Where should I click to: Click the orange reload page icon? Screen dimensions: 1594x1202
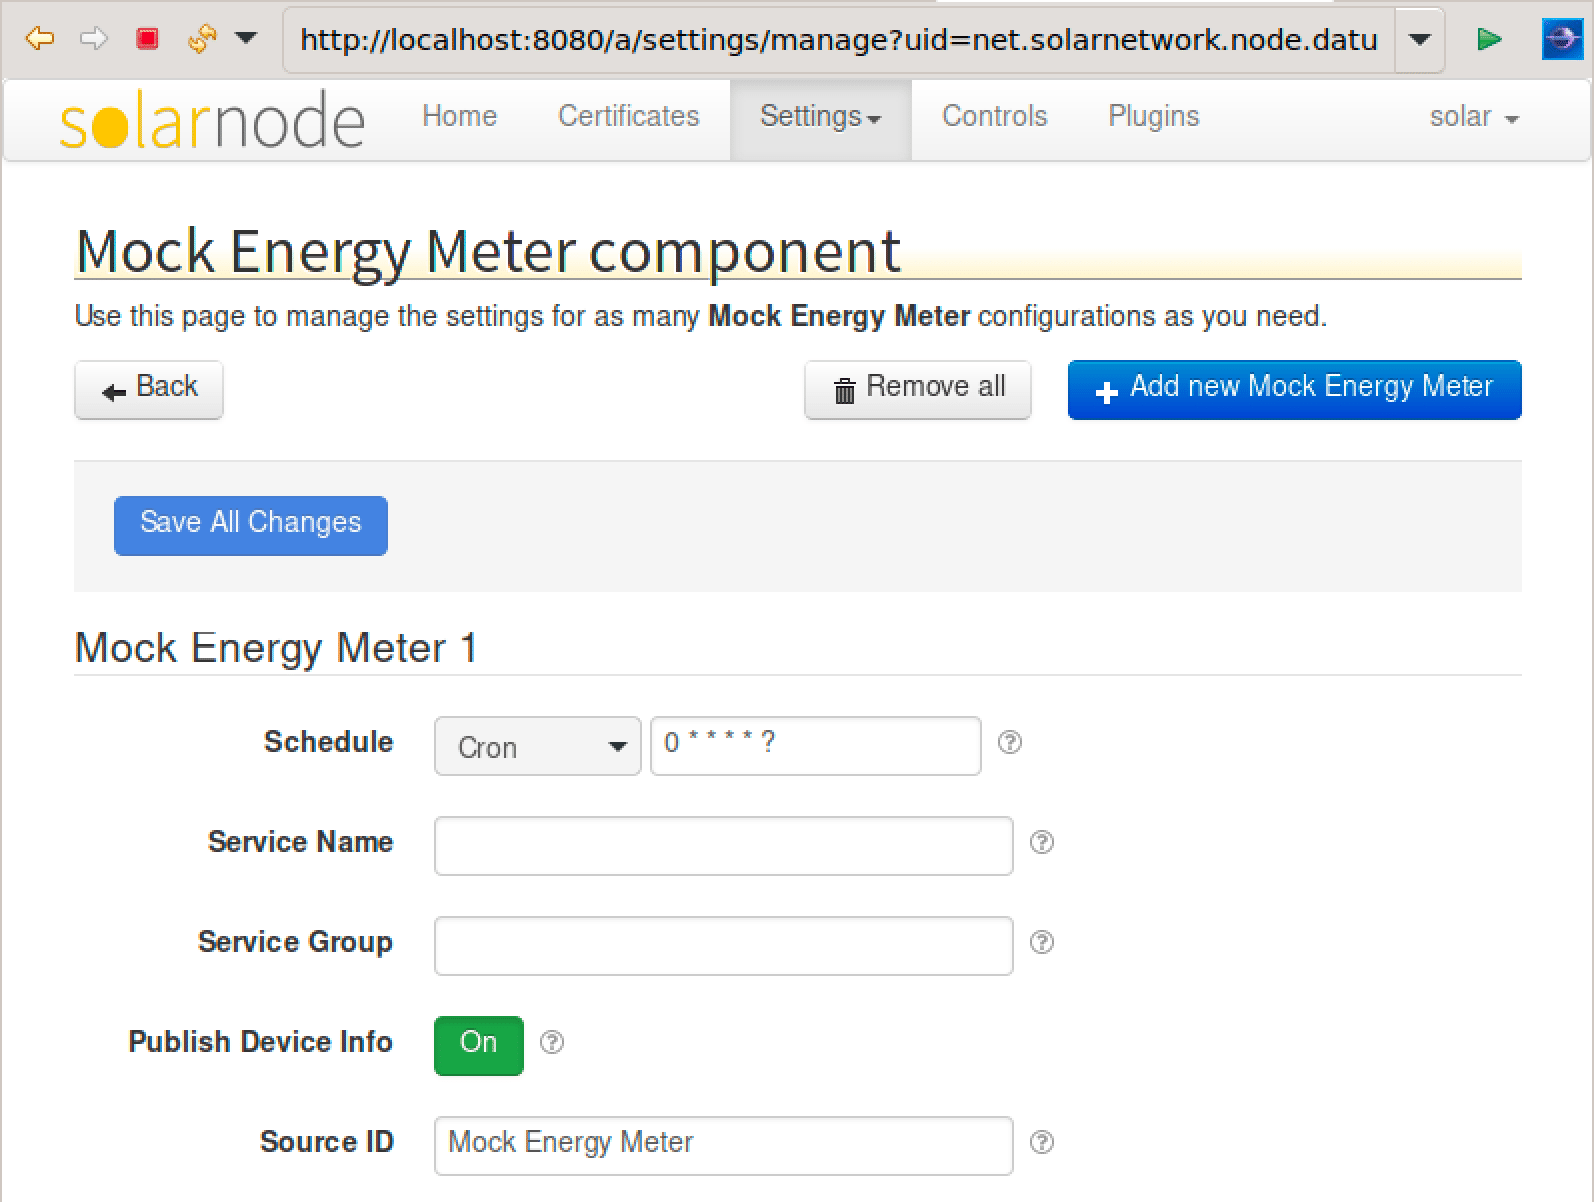pyautogui.click(x=202, y=40)
